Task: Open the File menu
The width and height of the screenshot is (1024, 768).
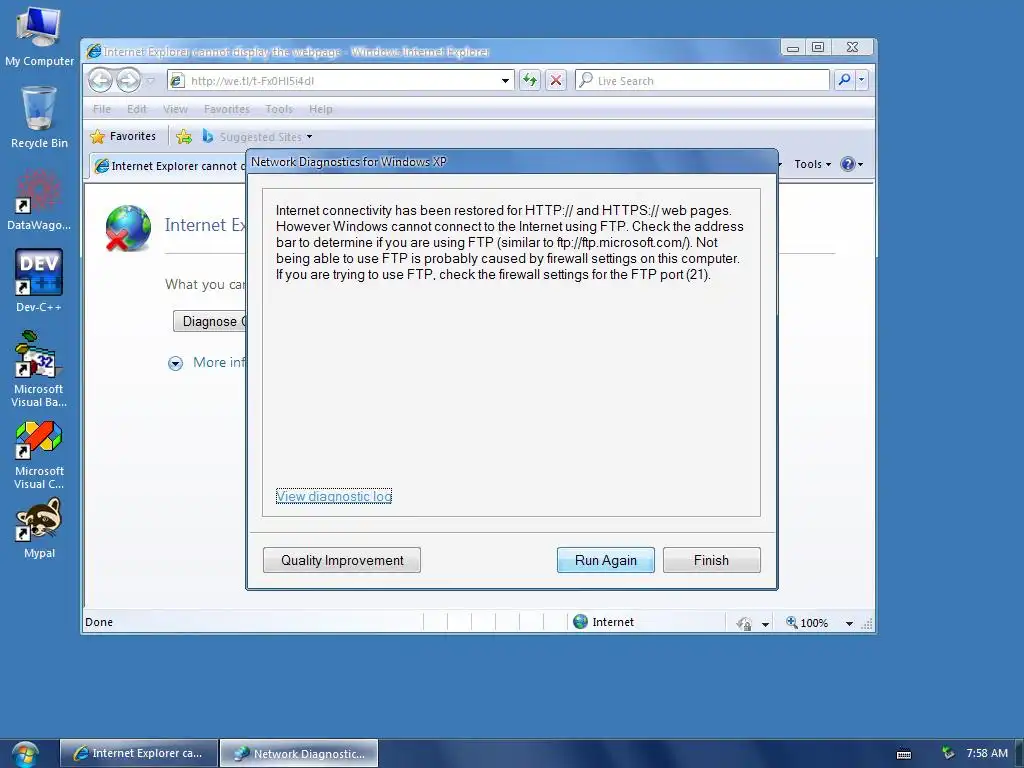Action: pyautogui.click(x=102, y=109)
